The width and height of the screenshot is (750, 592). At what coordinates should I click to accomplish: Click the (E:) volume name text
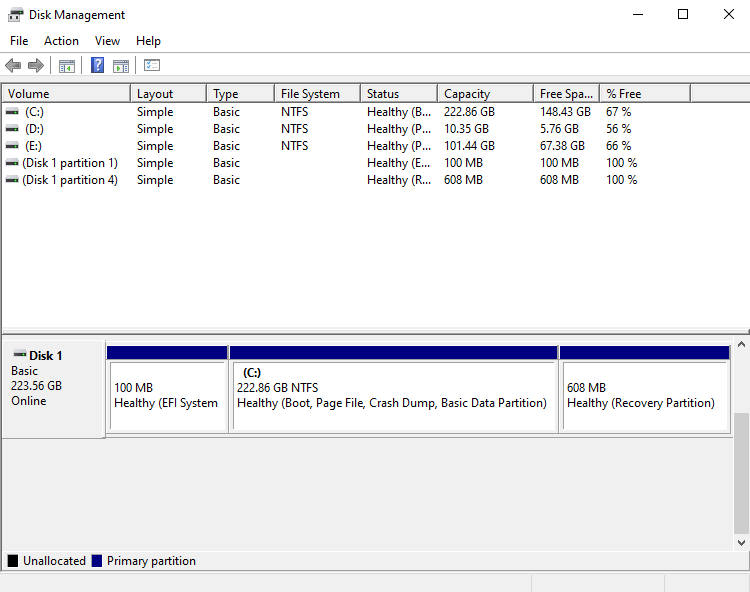point(33,146)
